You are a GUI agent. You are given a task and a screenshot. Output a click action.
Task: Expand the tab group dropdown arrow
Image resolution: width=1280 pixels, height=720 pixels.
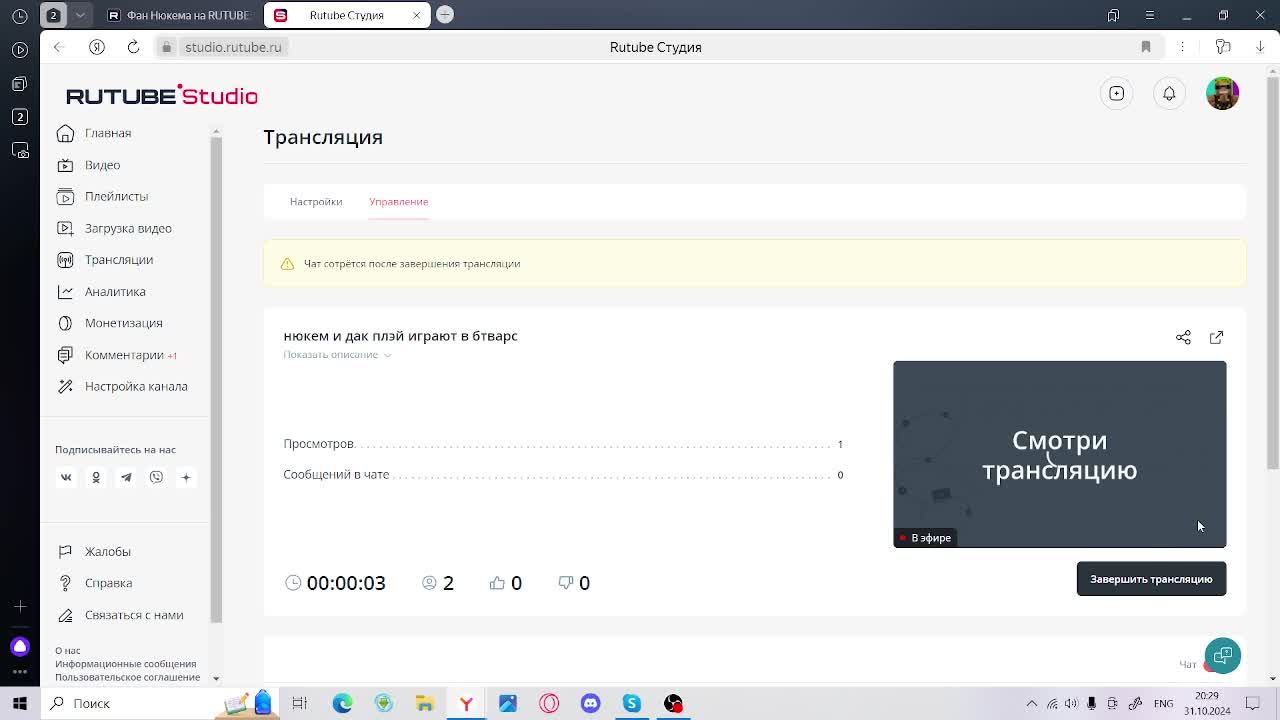80,15
